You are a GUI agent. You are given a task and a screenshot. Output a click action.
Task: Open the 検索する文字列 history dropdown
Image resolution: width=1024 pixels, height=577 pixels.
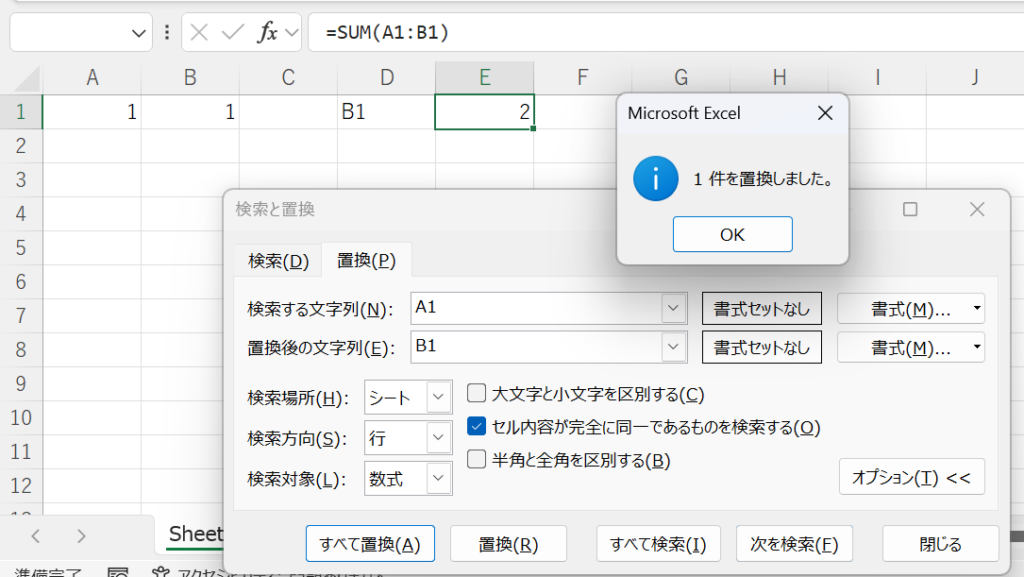pos(673,308)
